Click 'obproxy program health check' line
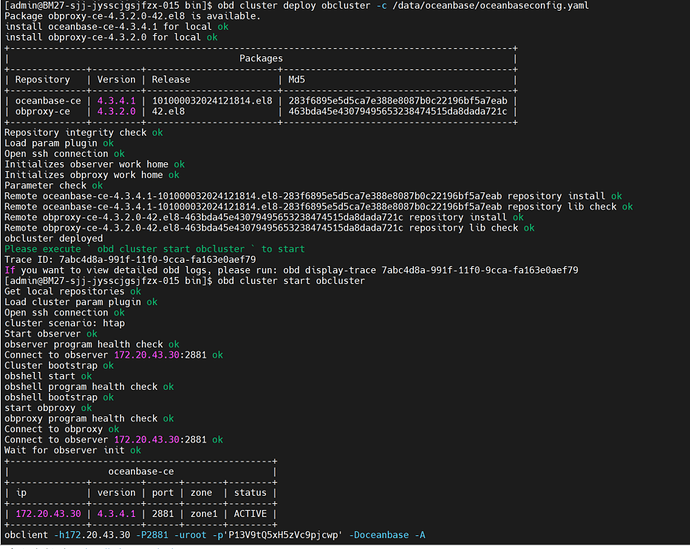The height and width of the screenshot is (549, 690). coord(89,418)
